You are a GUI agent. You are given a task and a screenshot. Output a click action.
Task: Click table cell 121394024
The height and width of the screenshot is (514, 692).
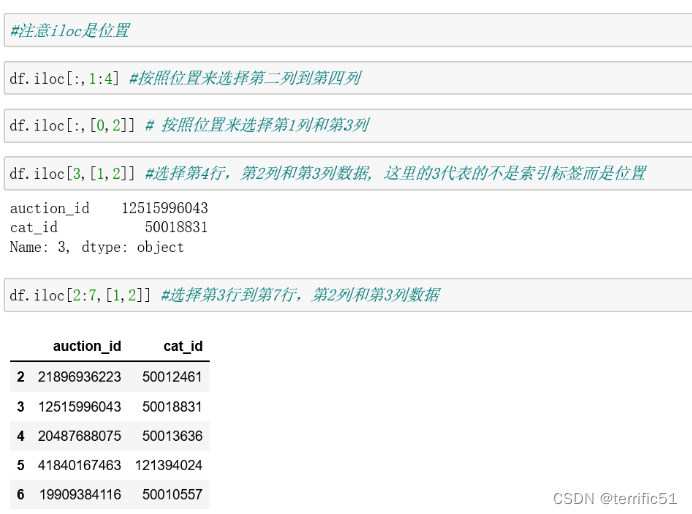tap(169, 465)
